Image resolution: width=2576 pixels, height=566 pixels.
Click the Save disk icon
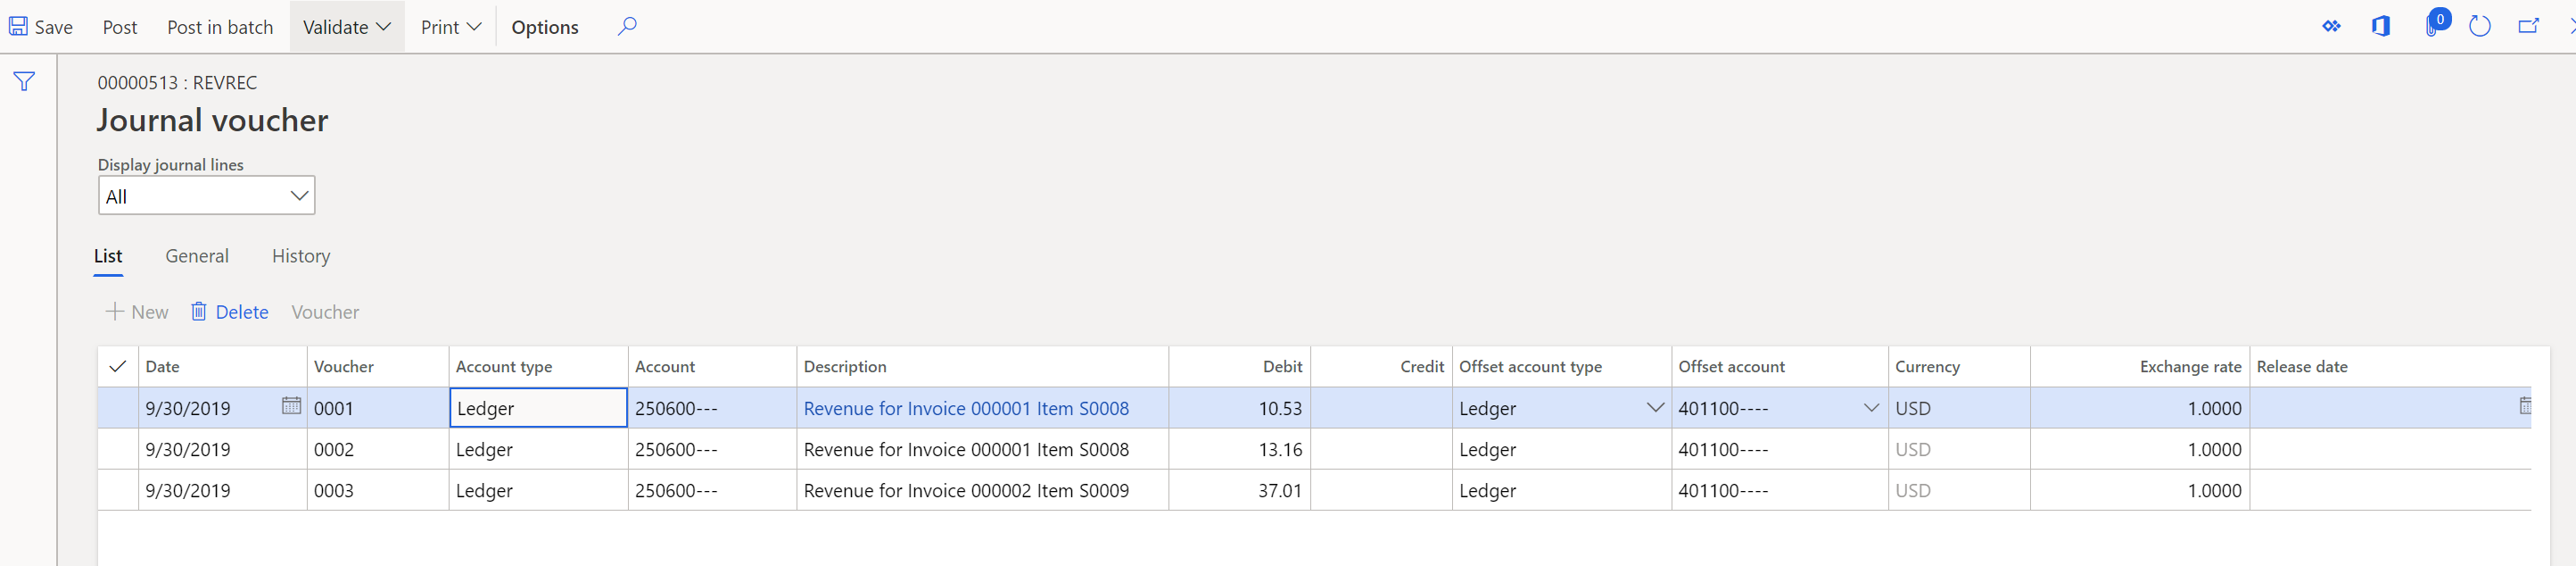[18, 27]
